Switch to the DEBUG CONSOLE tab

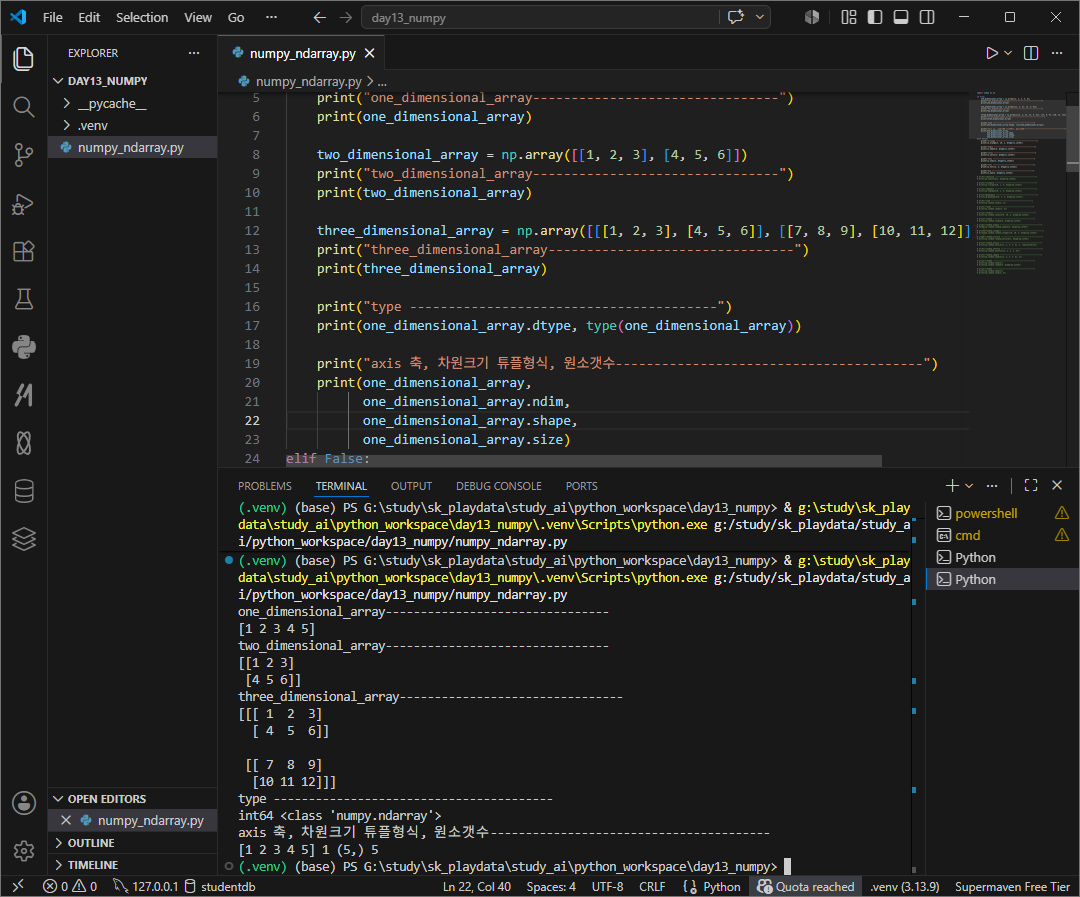499,486
